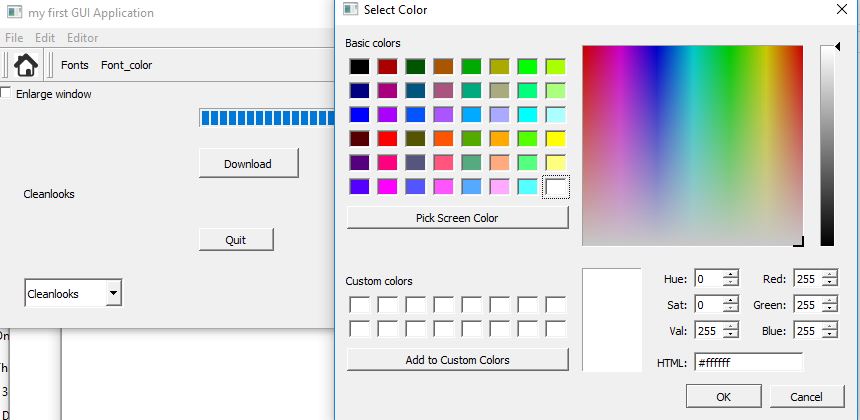Click the brightness value slider bar
This screenshot has width=860, height=420.
(827, 145)
